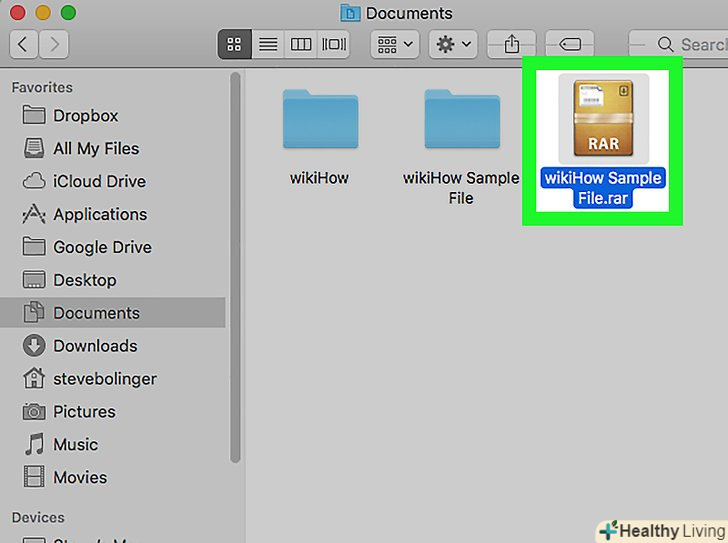Click the Share toolbar button

[512, 45]
